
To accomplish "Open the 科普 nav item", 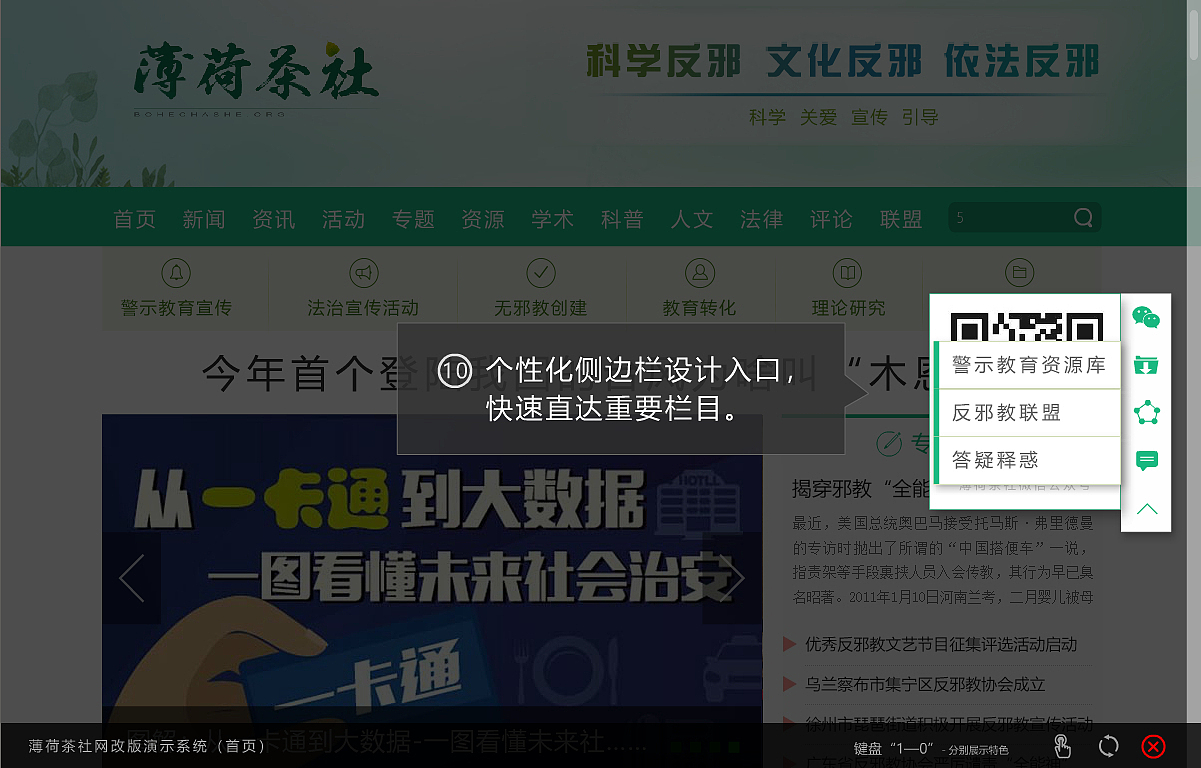I will pos(622,219).
